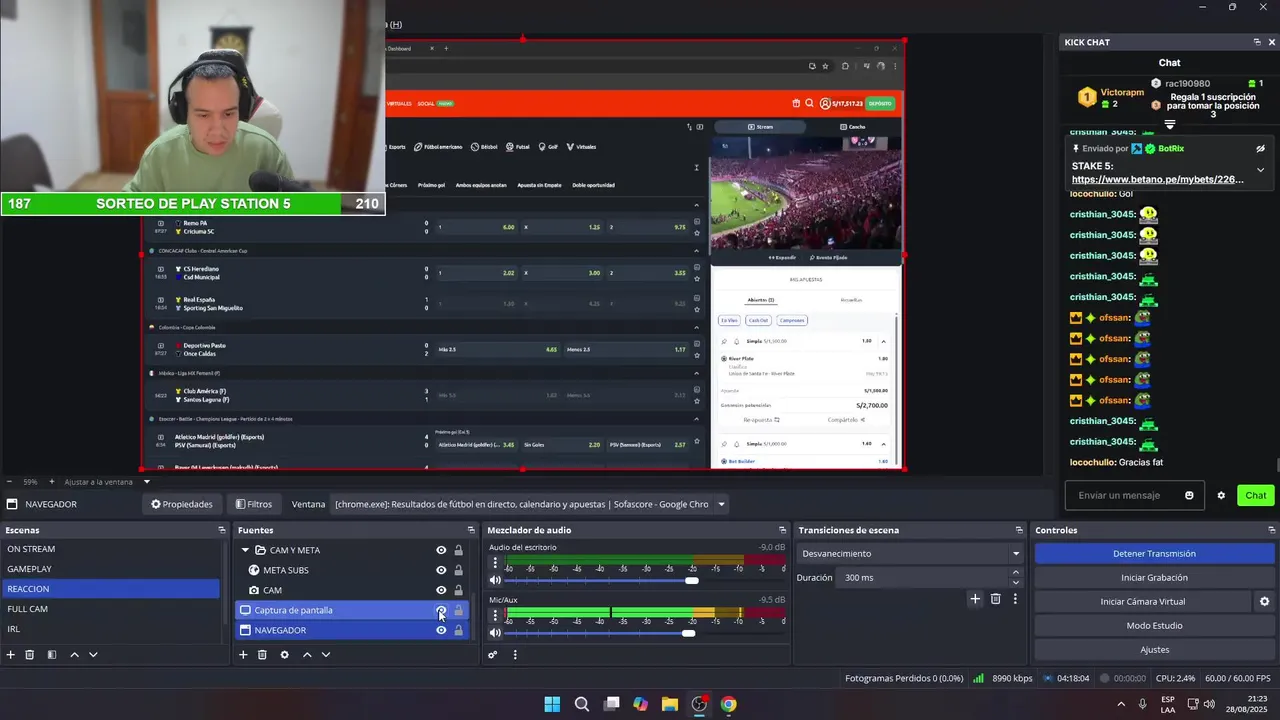Viewport: 1280px width, 720px height.
Task: Open source Filtros button
Action: pyautogui.click(x=253, y=504)
